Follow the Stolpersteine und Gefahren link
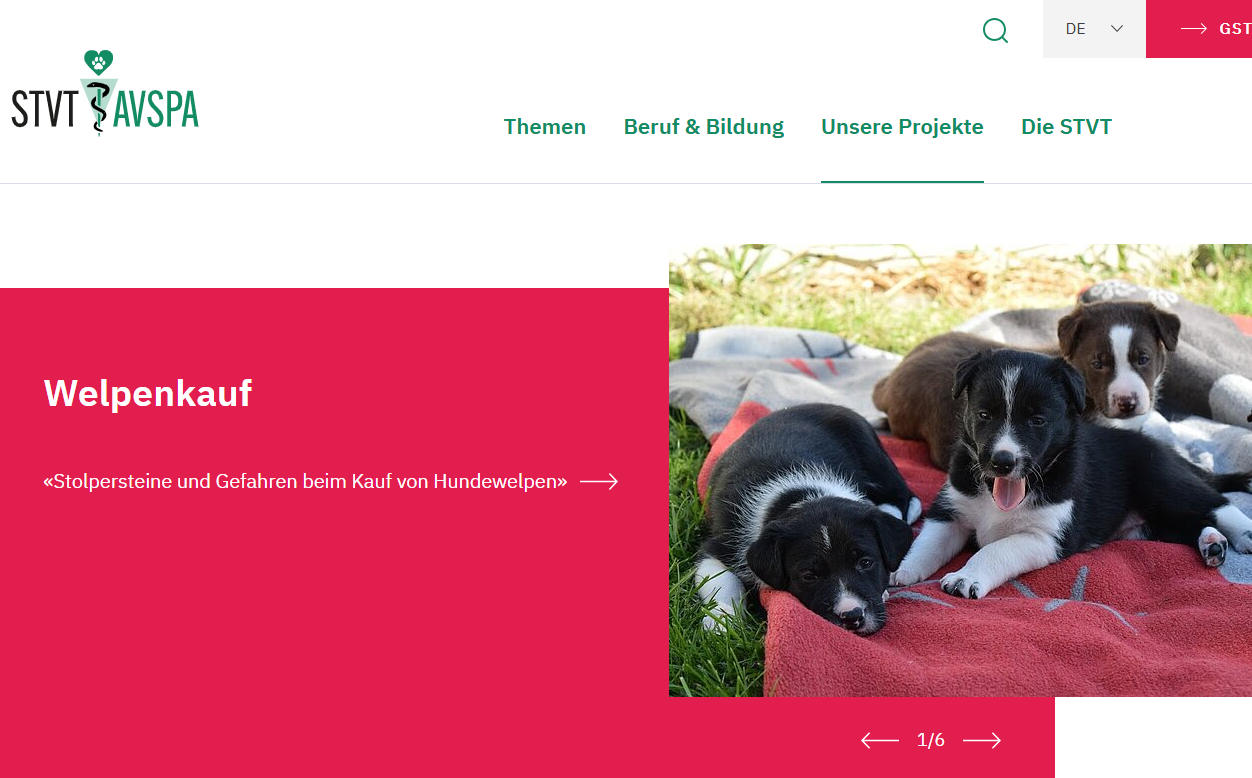The image size is (1252, 778). tap(306, 481)
